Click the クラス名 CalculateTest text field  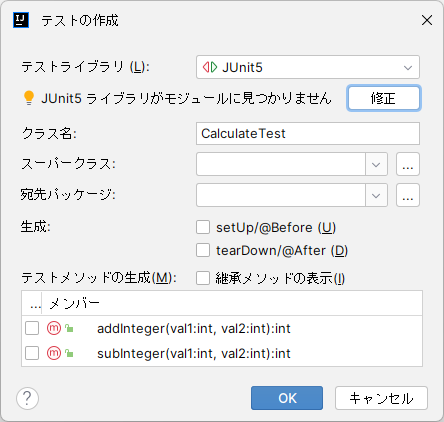point(308,134)
